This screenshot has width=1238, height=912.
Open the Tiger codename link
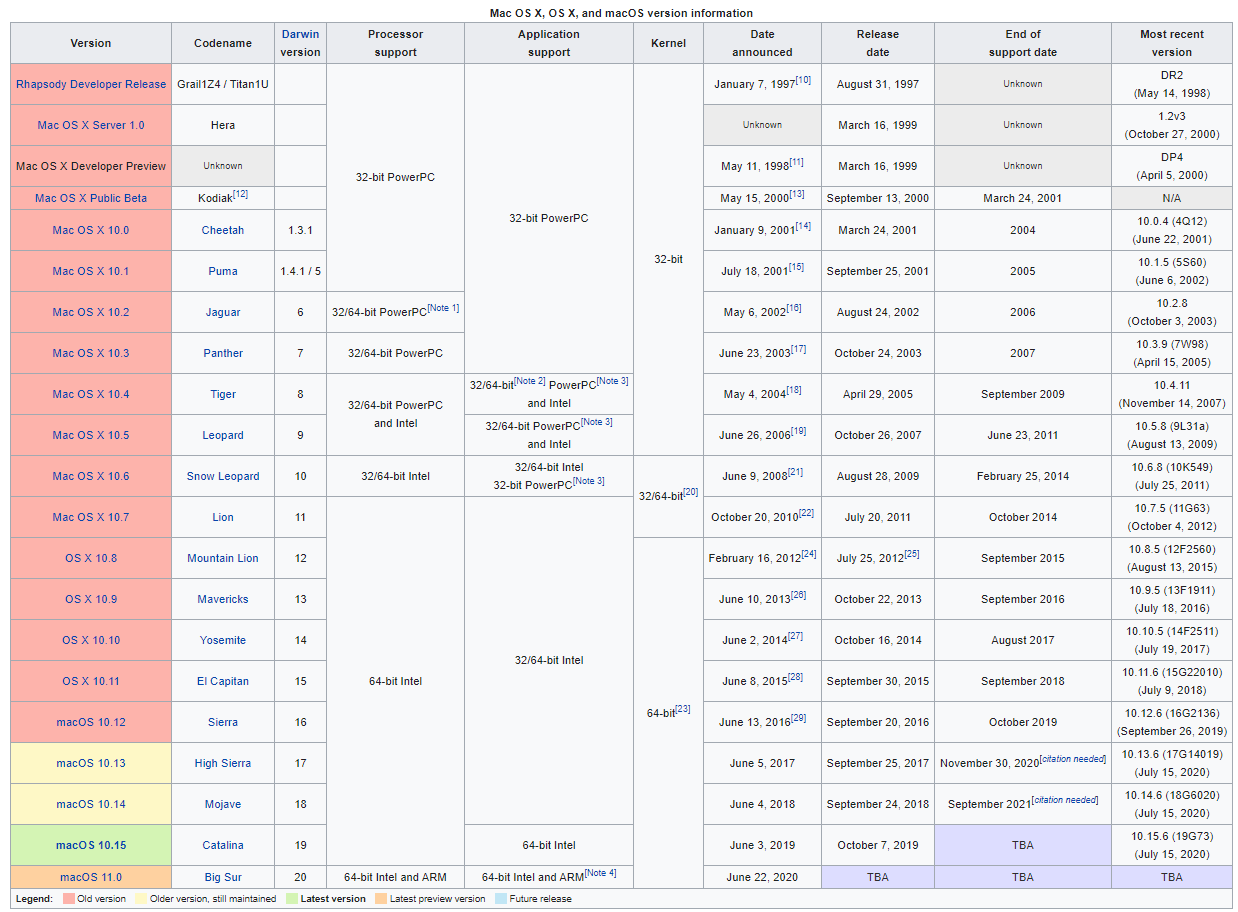click(222, 394)
